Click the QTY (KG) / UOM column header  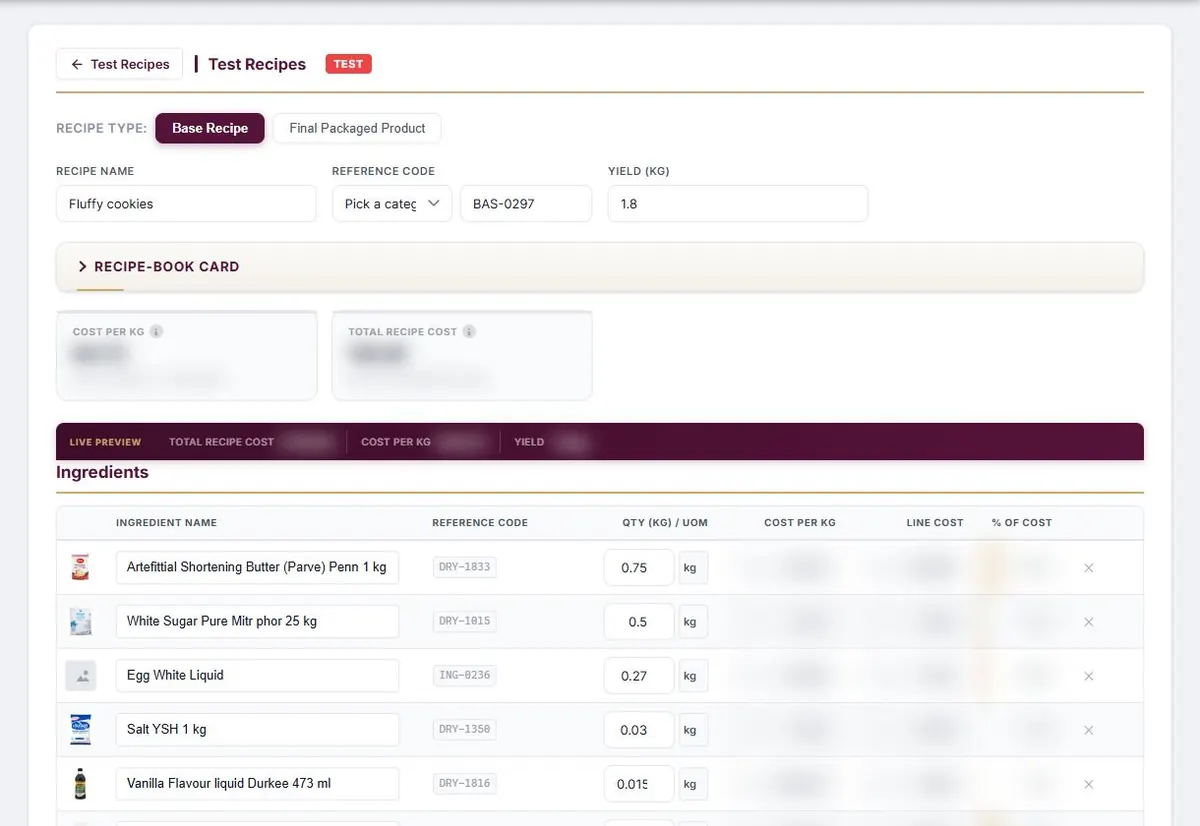(665, 523)
